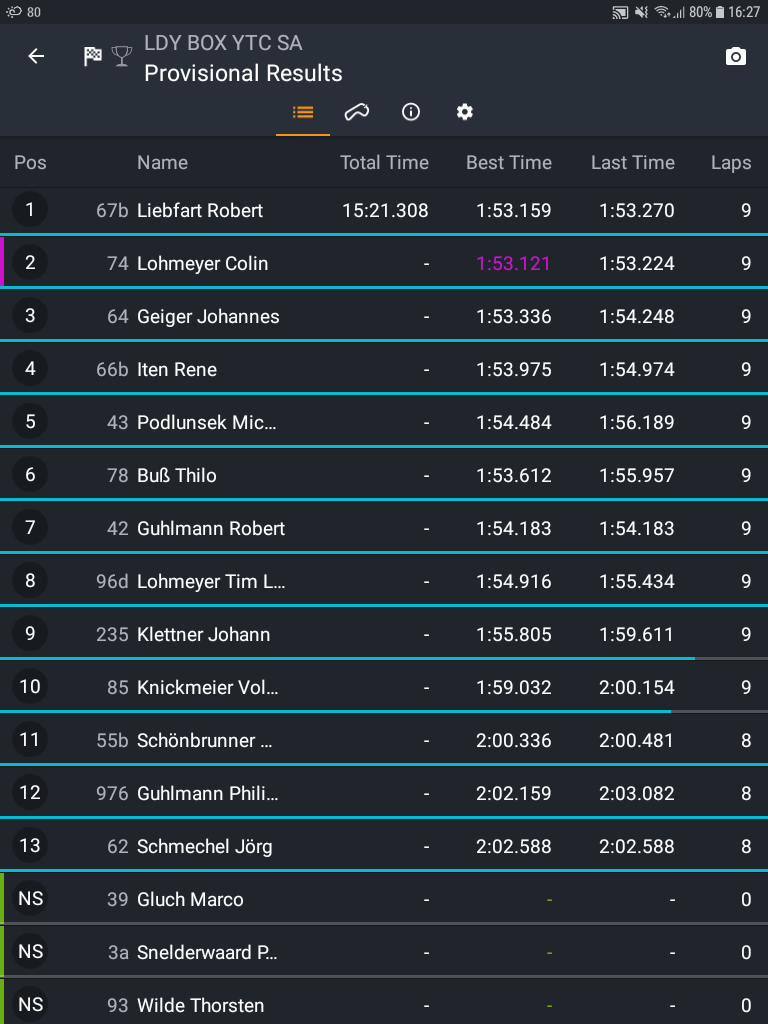Tap the Laps column header
Screen dimensions: 768x1024
pyautogui.click(x=730, y=163)
